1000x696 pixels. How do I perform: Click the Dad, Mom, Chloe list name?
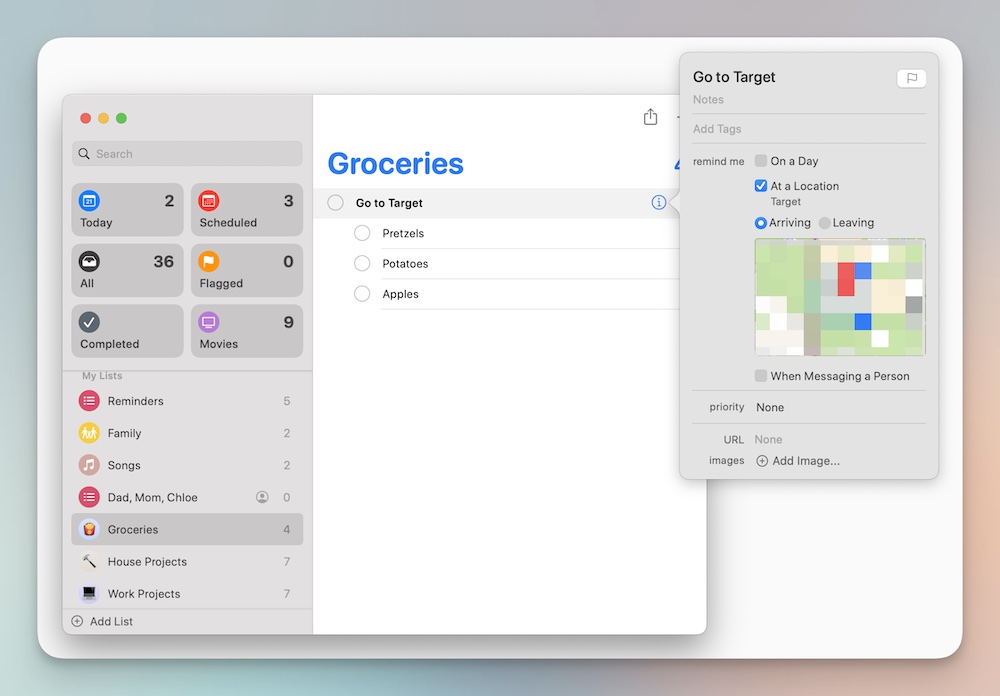[152, 498]
